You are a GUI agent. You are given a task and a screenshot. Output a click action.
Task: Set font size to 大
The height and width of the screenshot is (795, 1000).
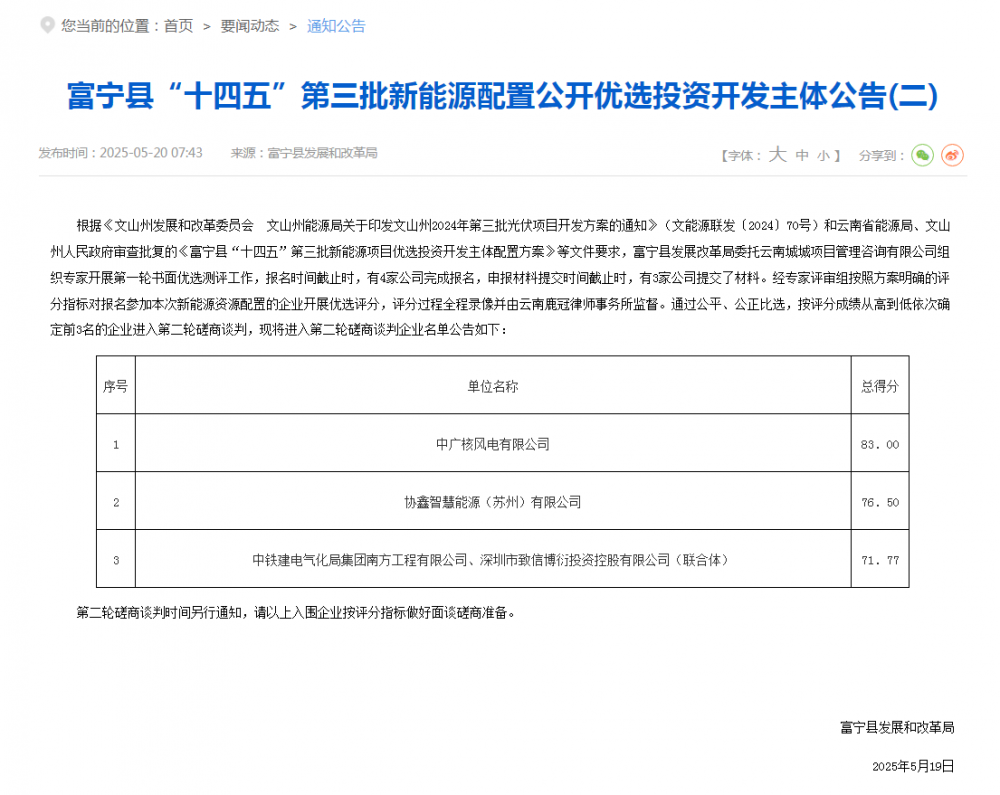777,154
